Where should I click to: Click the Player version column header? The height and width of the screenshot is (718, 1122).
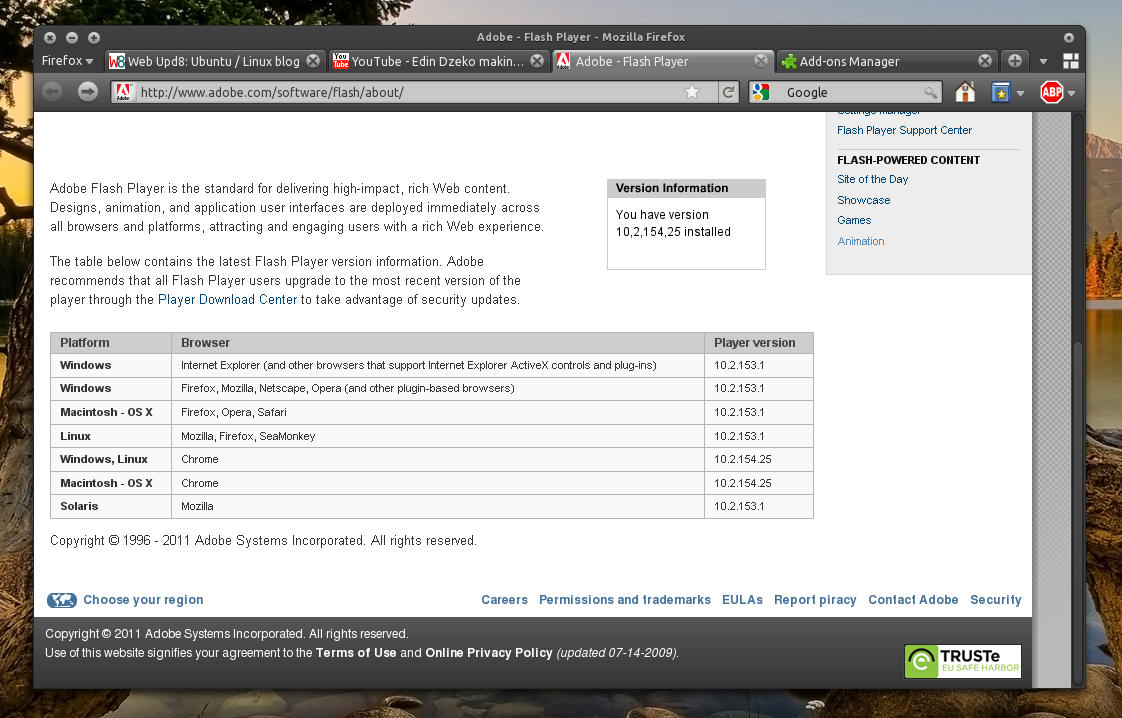pyautogui.click(x=758, y=343)
